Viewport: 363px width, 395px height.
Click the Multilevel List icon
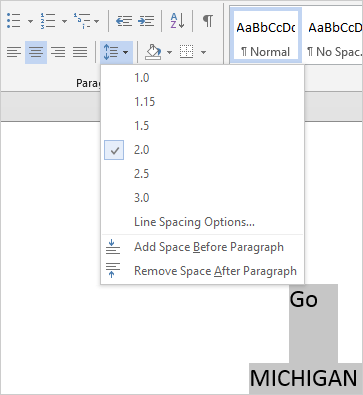point(82,21)
